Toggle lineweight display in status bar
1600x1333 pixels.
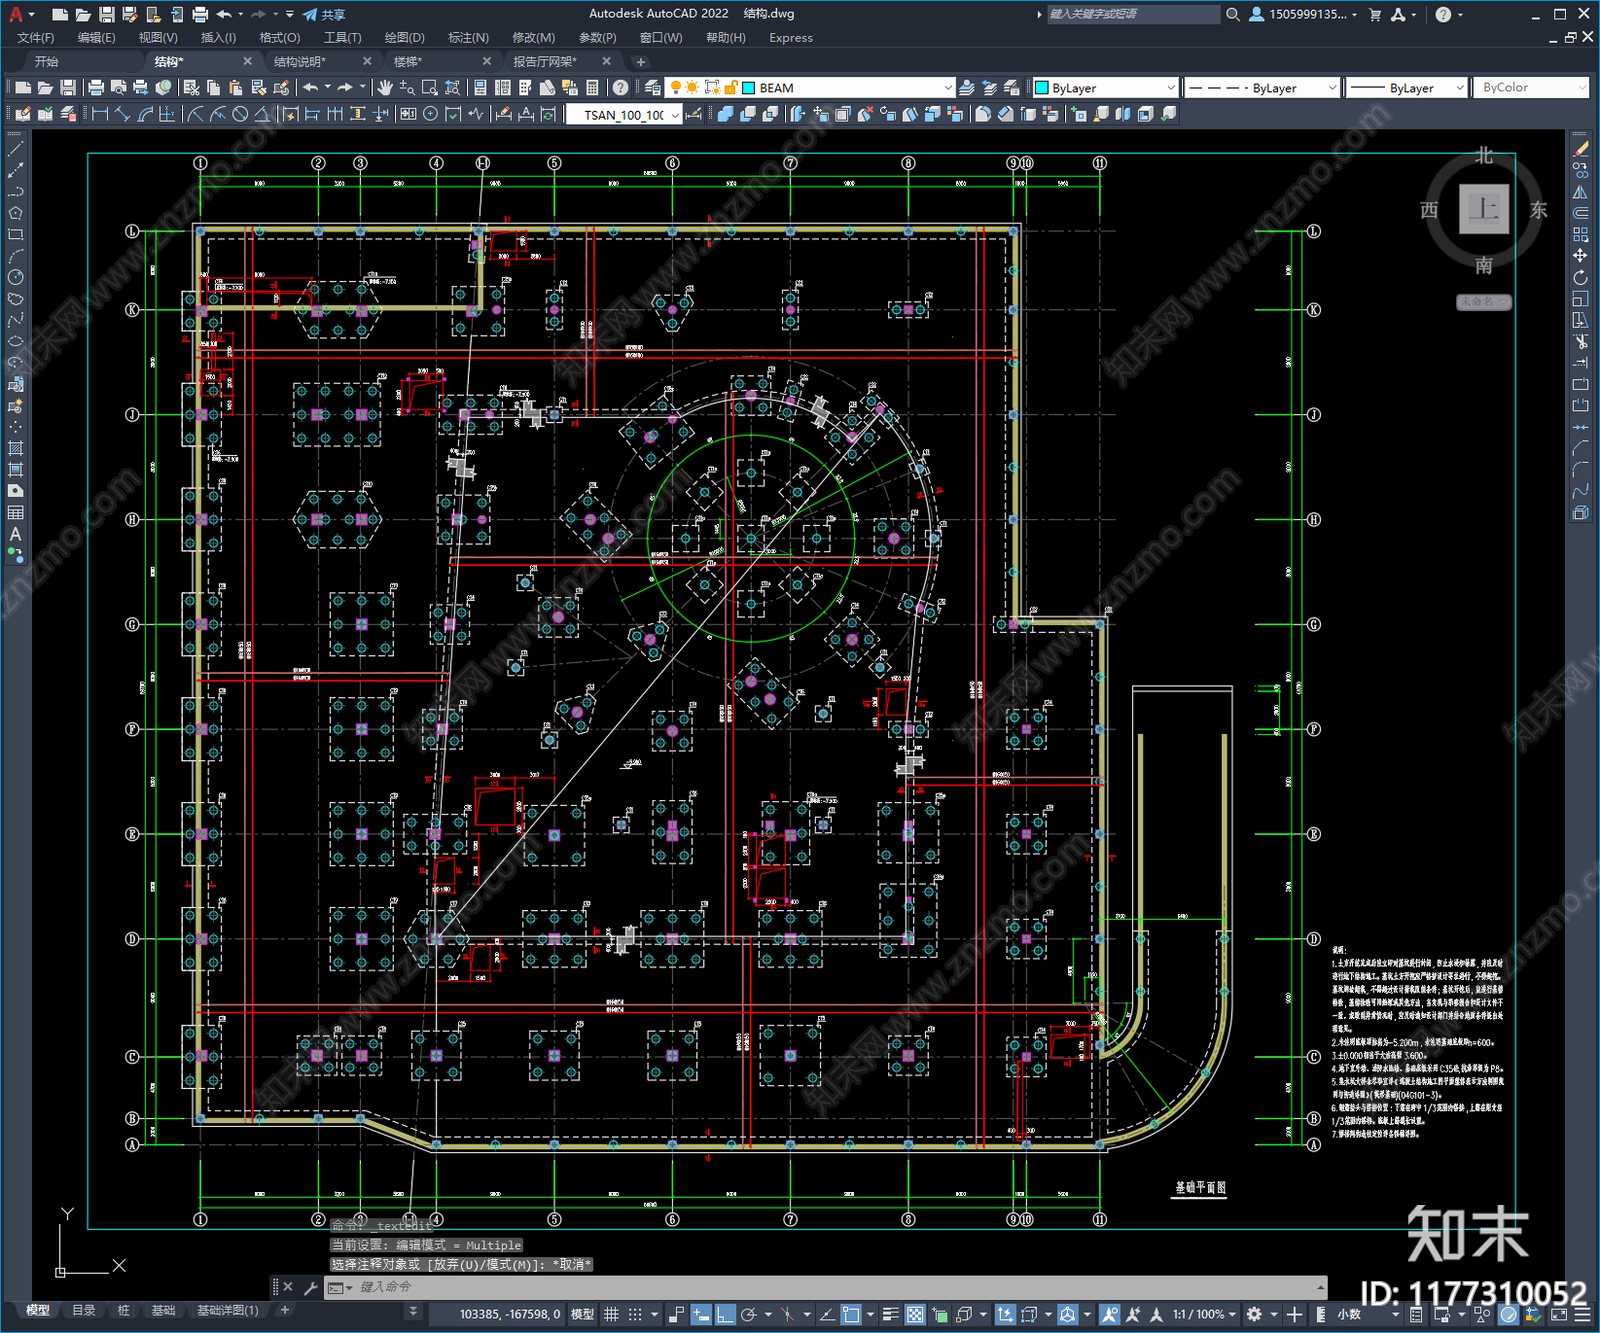889,1314
